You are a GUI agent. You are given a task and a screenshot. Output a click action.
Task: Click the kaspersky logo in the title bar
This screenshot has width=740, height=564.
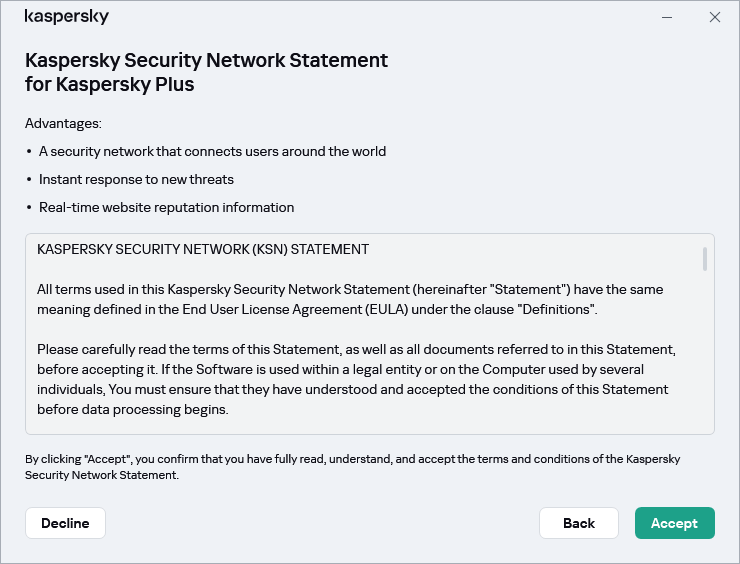(66, 17)
